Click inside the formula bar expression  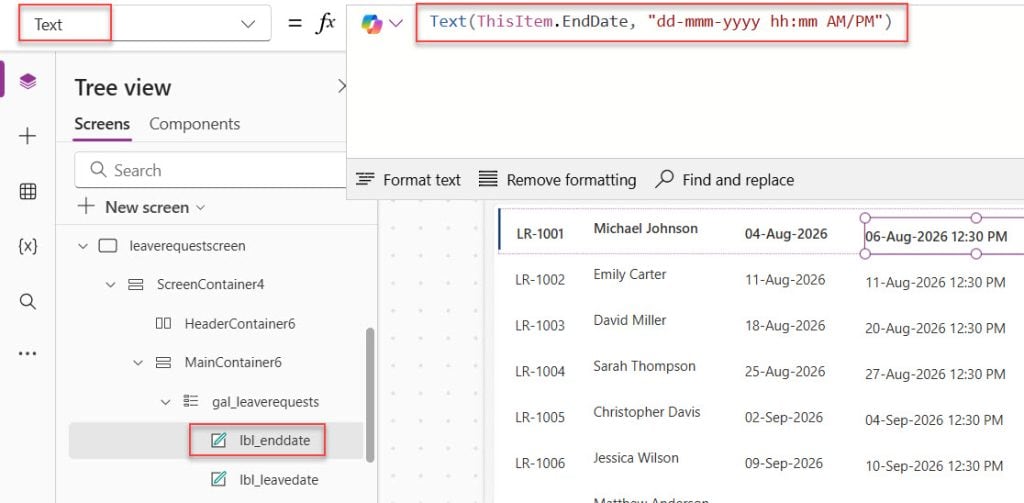660,22
